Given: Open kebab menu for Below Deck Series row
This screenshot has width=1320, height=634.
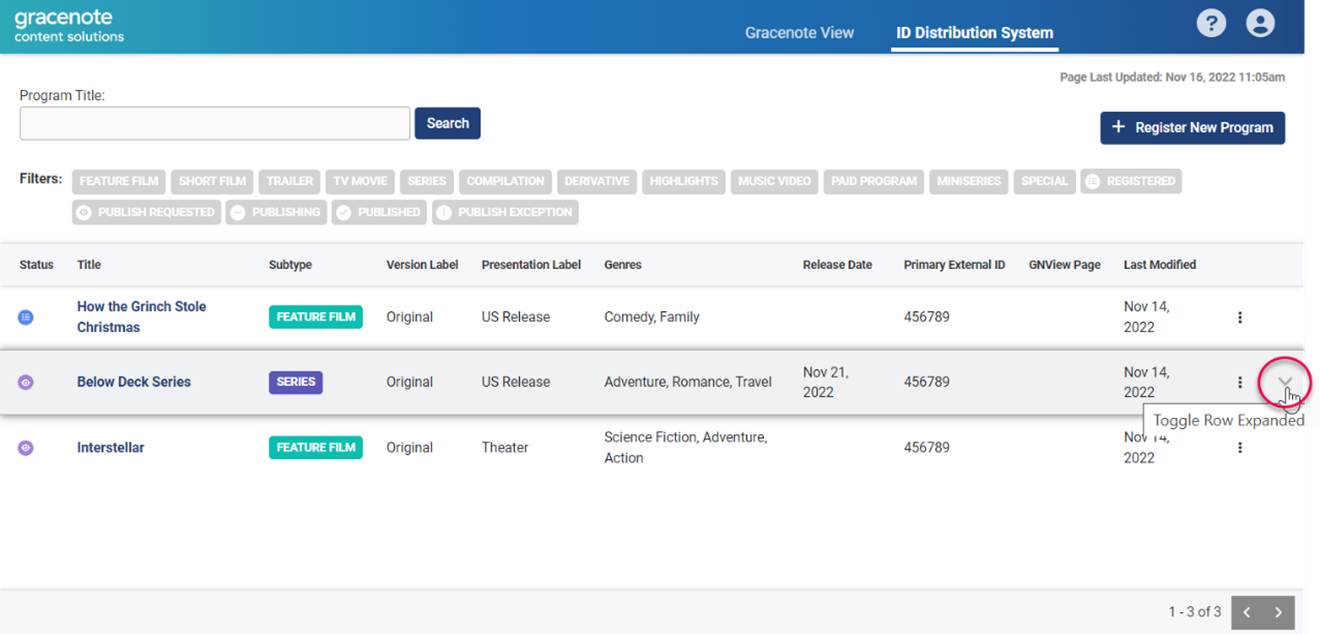Looking at the screenshot, I should point(1240,382).
